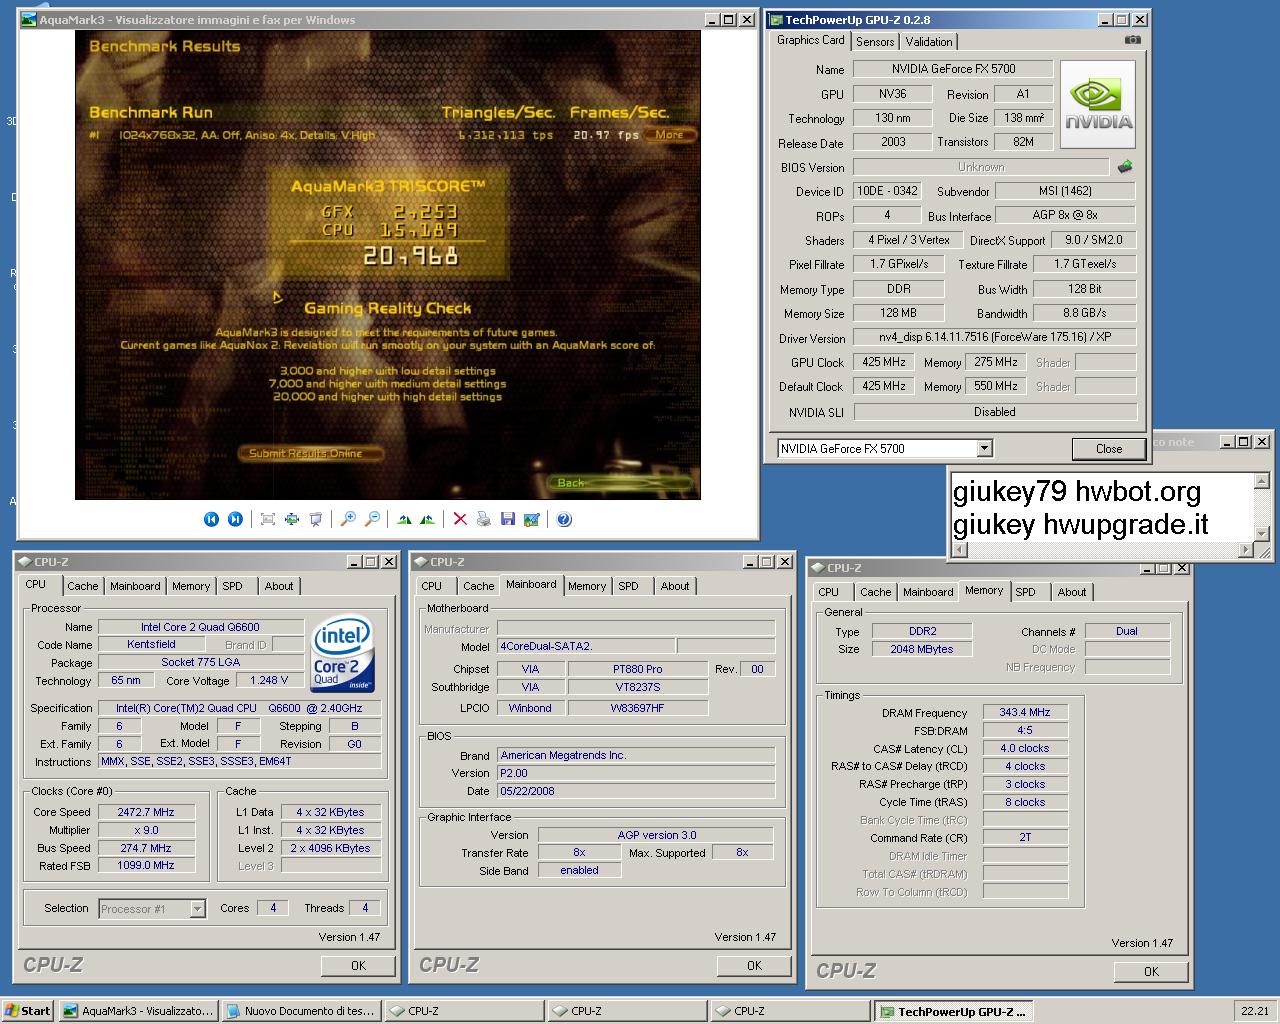Click the More button beside fps result
Screen dimensions: 1280x1024
pos(670,135)
